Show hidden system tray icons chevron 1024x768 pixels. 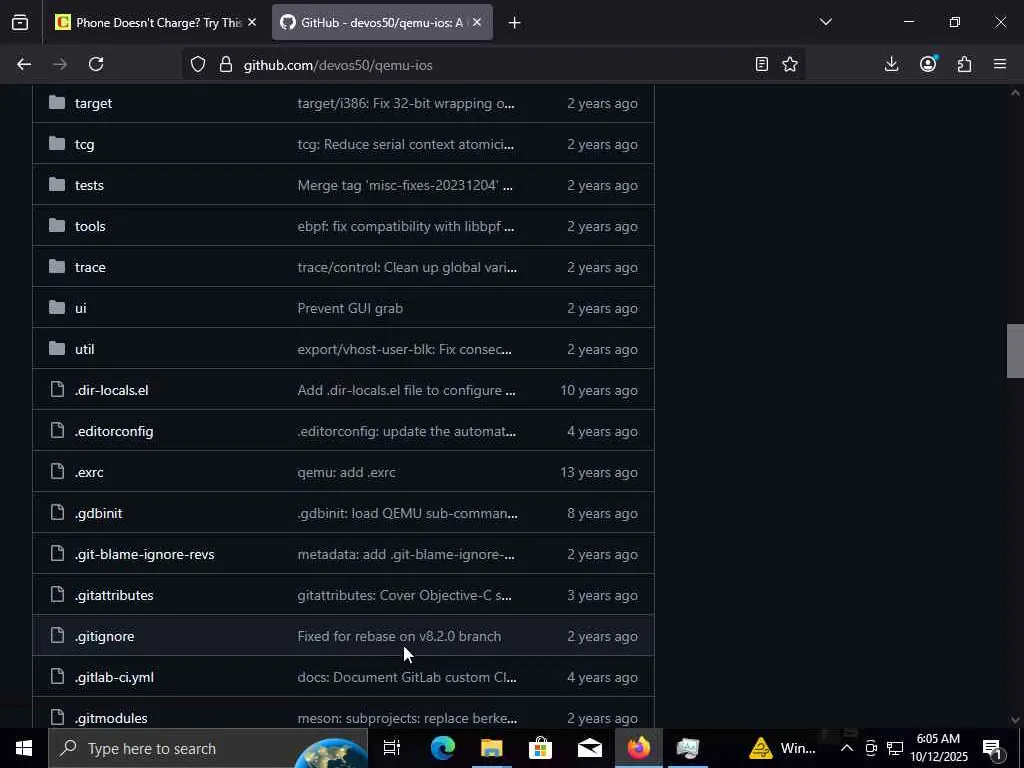[846, 748]
